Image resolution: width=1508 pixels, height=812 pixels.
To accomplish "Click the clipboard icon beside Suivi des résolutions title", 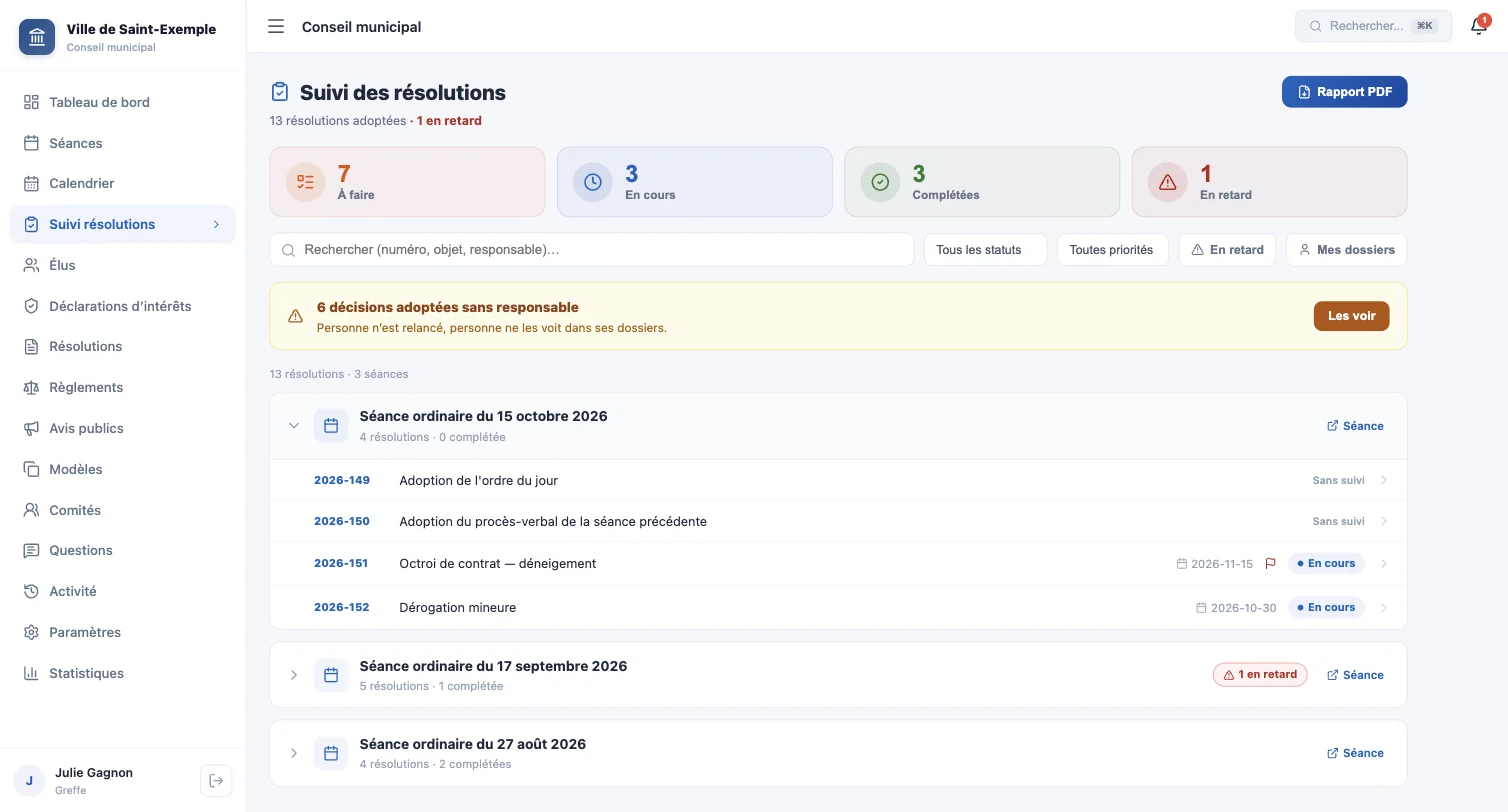I will (x=280, y=92).
